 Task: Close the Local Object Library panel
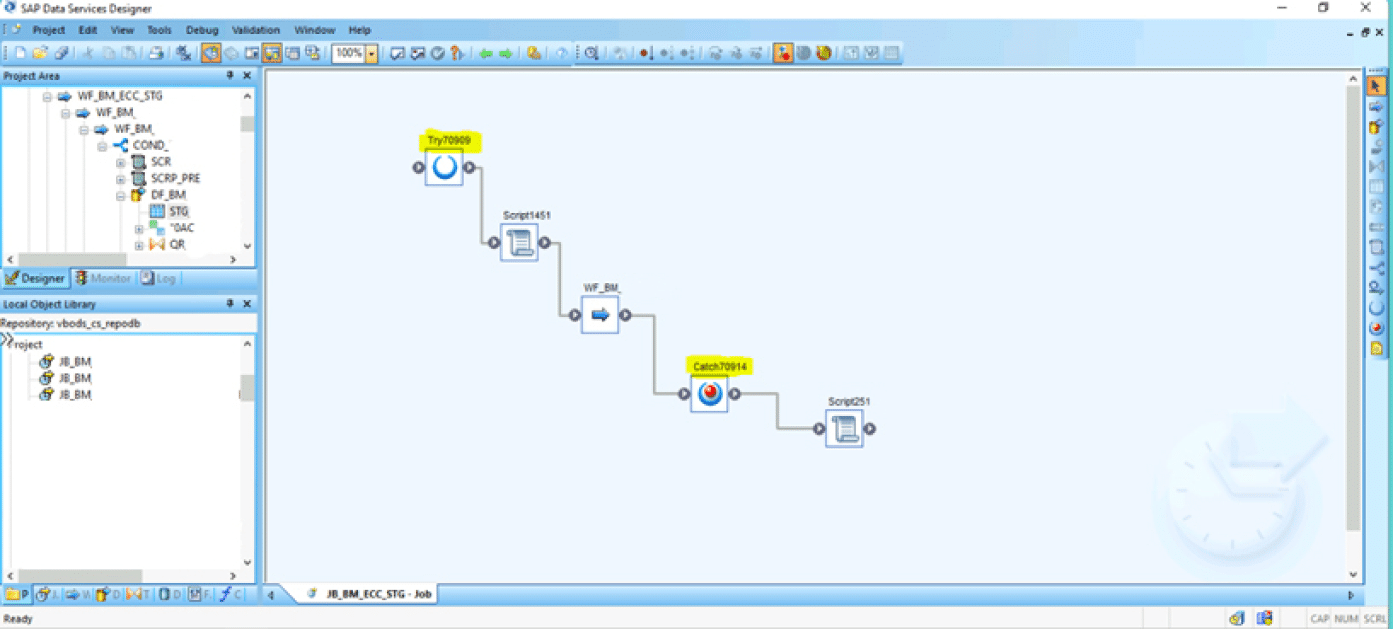point(247,303)
